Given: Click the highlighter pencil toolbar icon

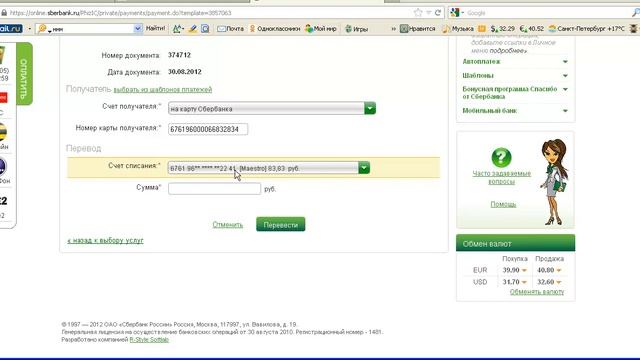Looking at the screenshot, I should [x=193, y=29].
